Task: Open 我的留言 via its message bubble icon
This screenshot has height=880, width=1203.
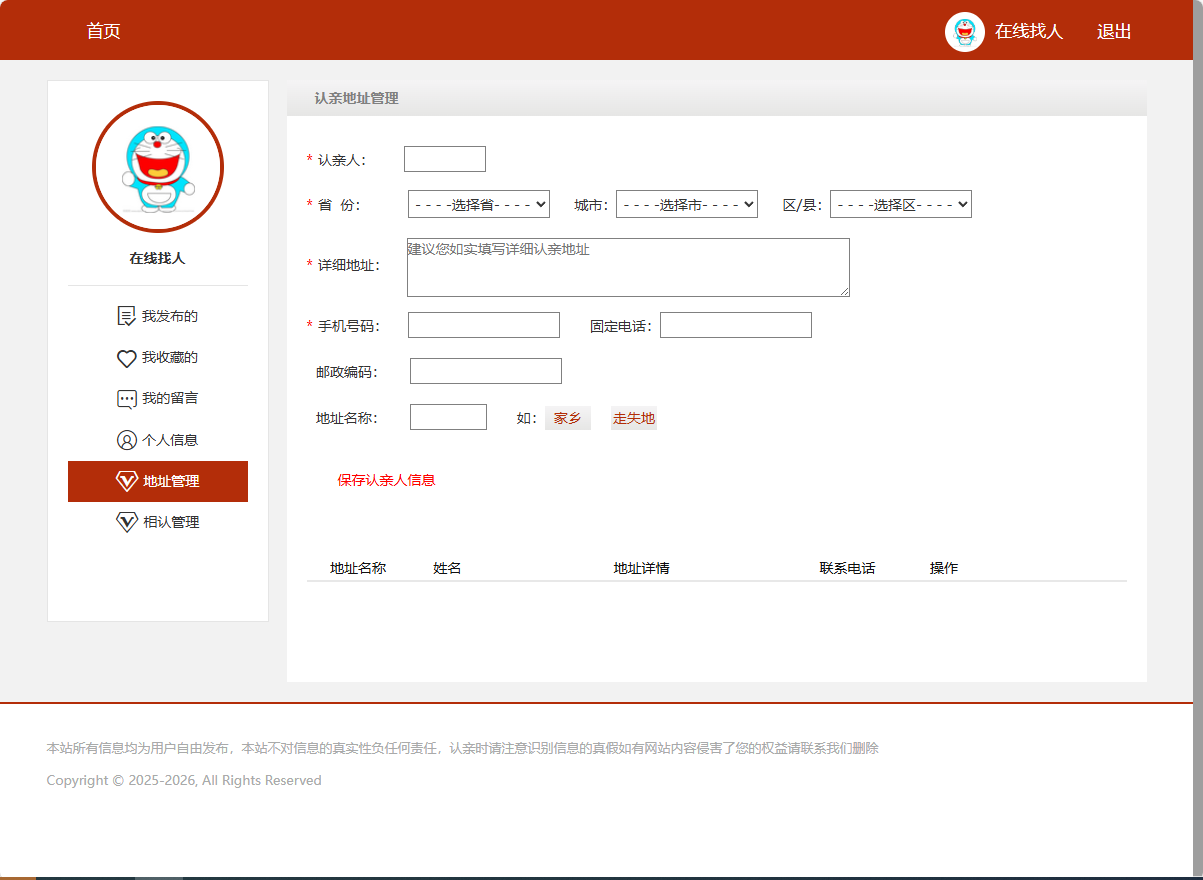Action: (x=125, y=398)
